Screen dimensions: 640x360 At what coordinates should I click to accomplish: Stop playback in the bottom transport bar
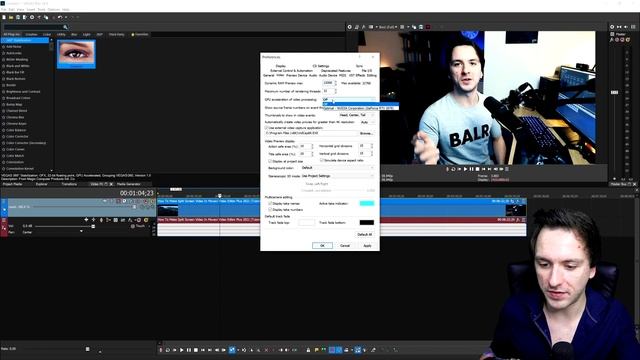pyautogui.click(x=196, y=350)
